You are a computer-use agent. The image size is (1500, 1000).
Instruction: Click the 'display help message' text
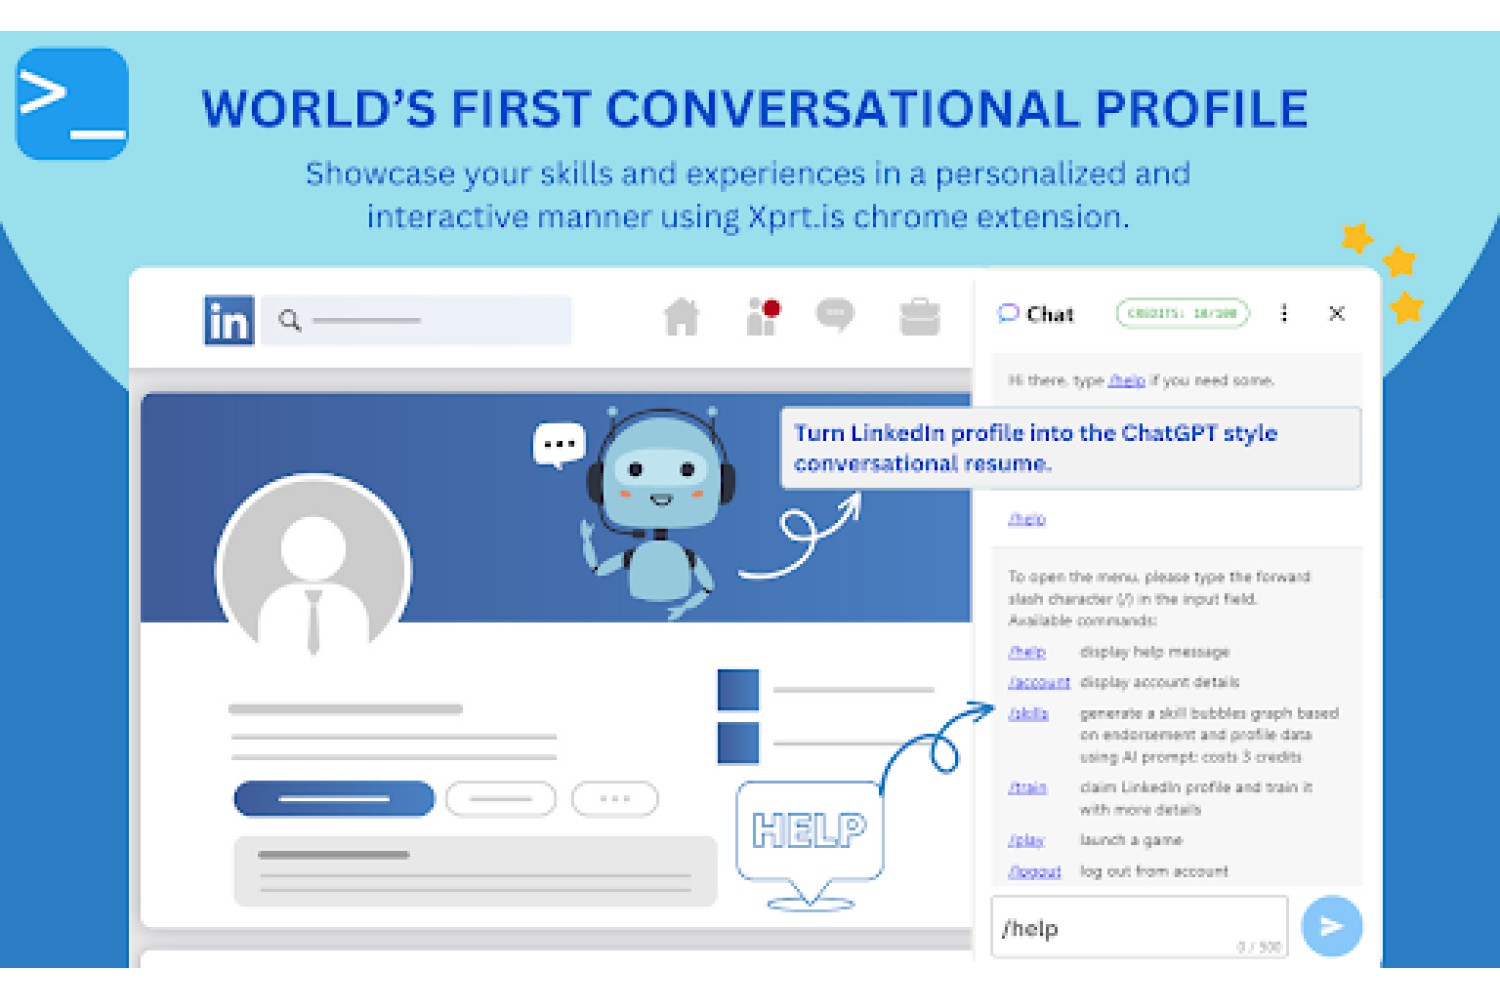coord(1155,652)
